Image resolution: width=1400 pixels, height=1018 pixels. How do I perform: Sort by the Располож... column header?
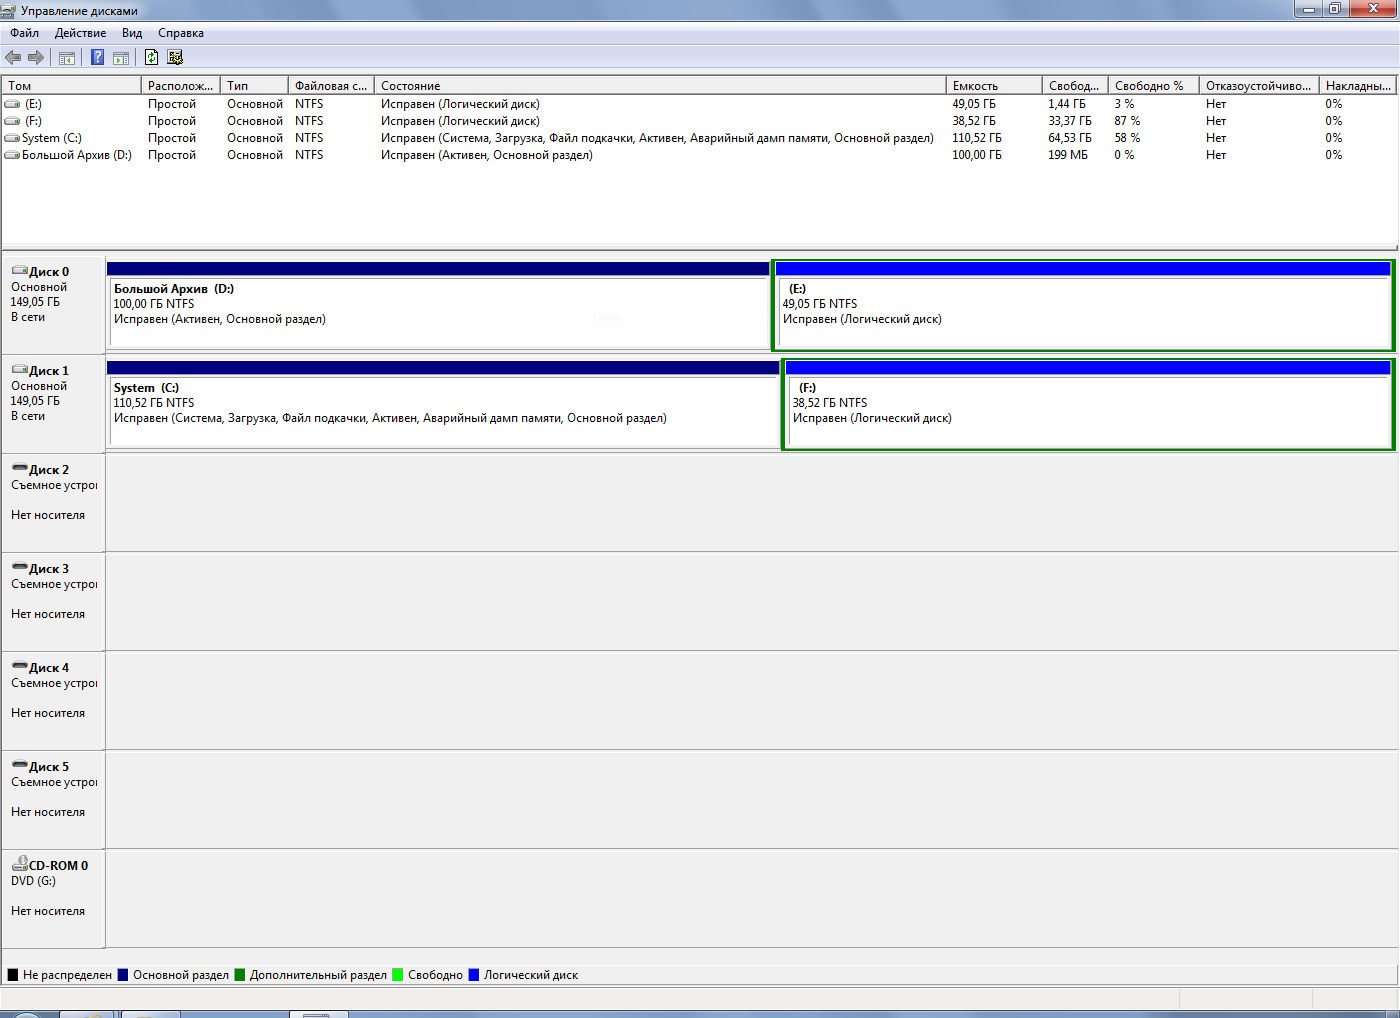180,86
